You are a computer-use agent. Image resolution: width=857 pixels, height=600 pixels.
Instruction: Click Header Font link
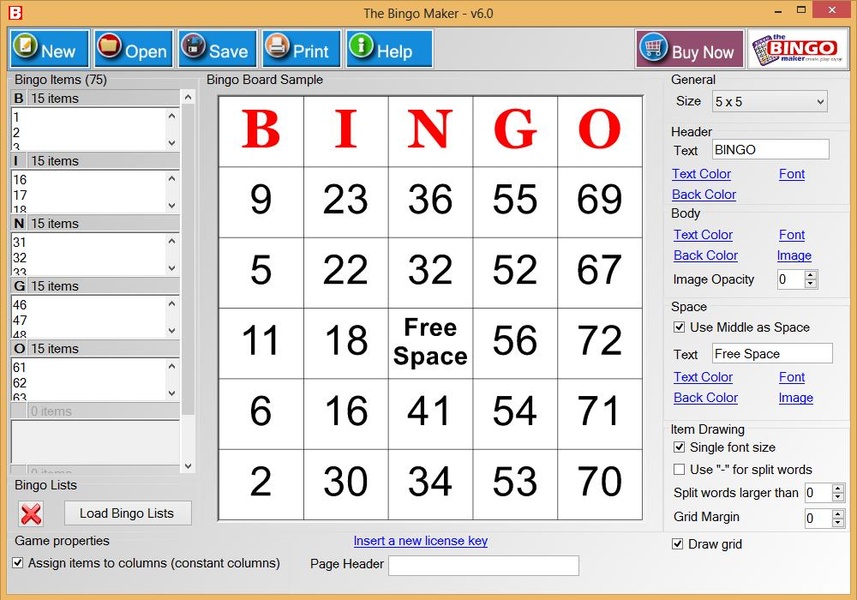791,174
